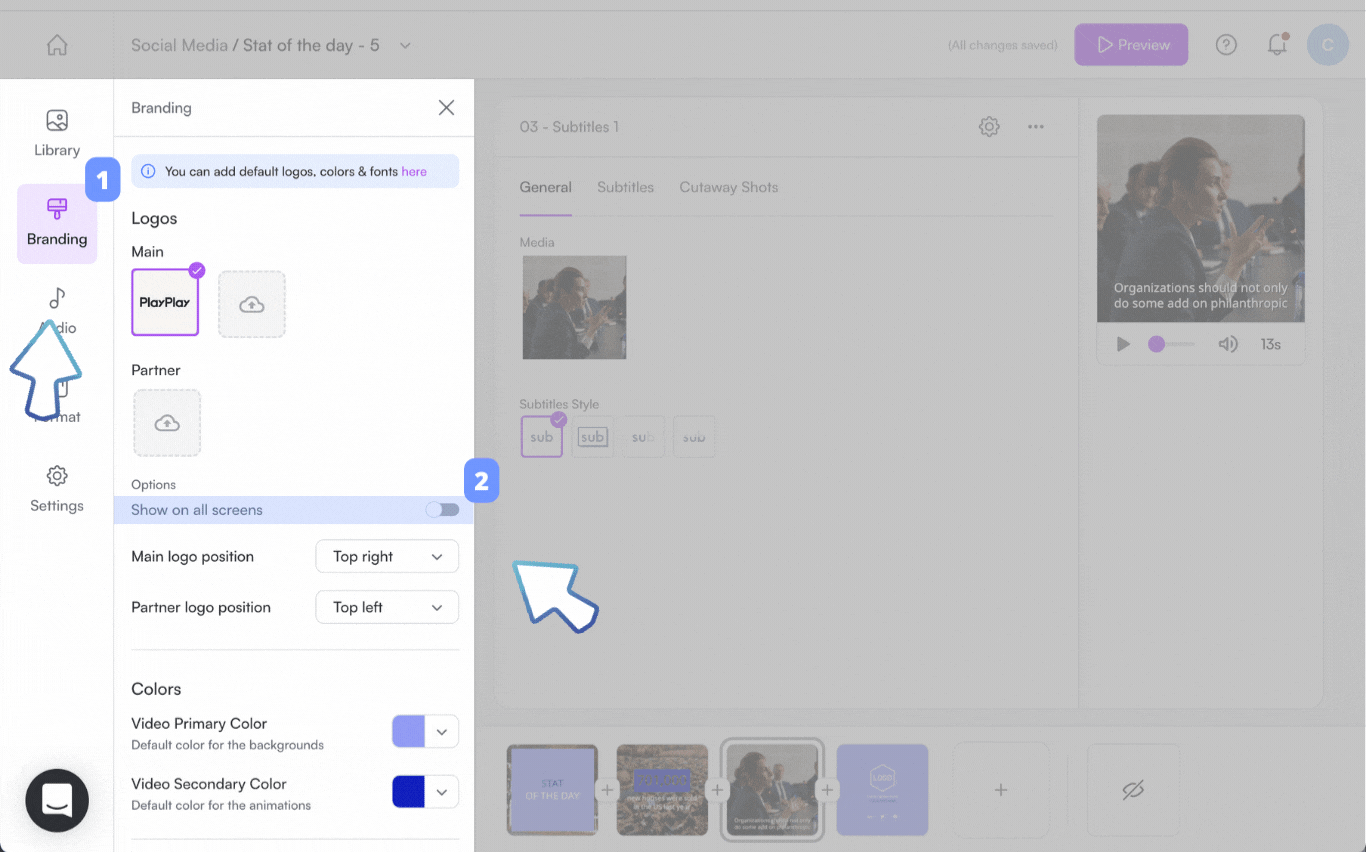
Task: Add a new screen with the large plus tile
Action: (x=1001, y=790)
